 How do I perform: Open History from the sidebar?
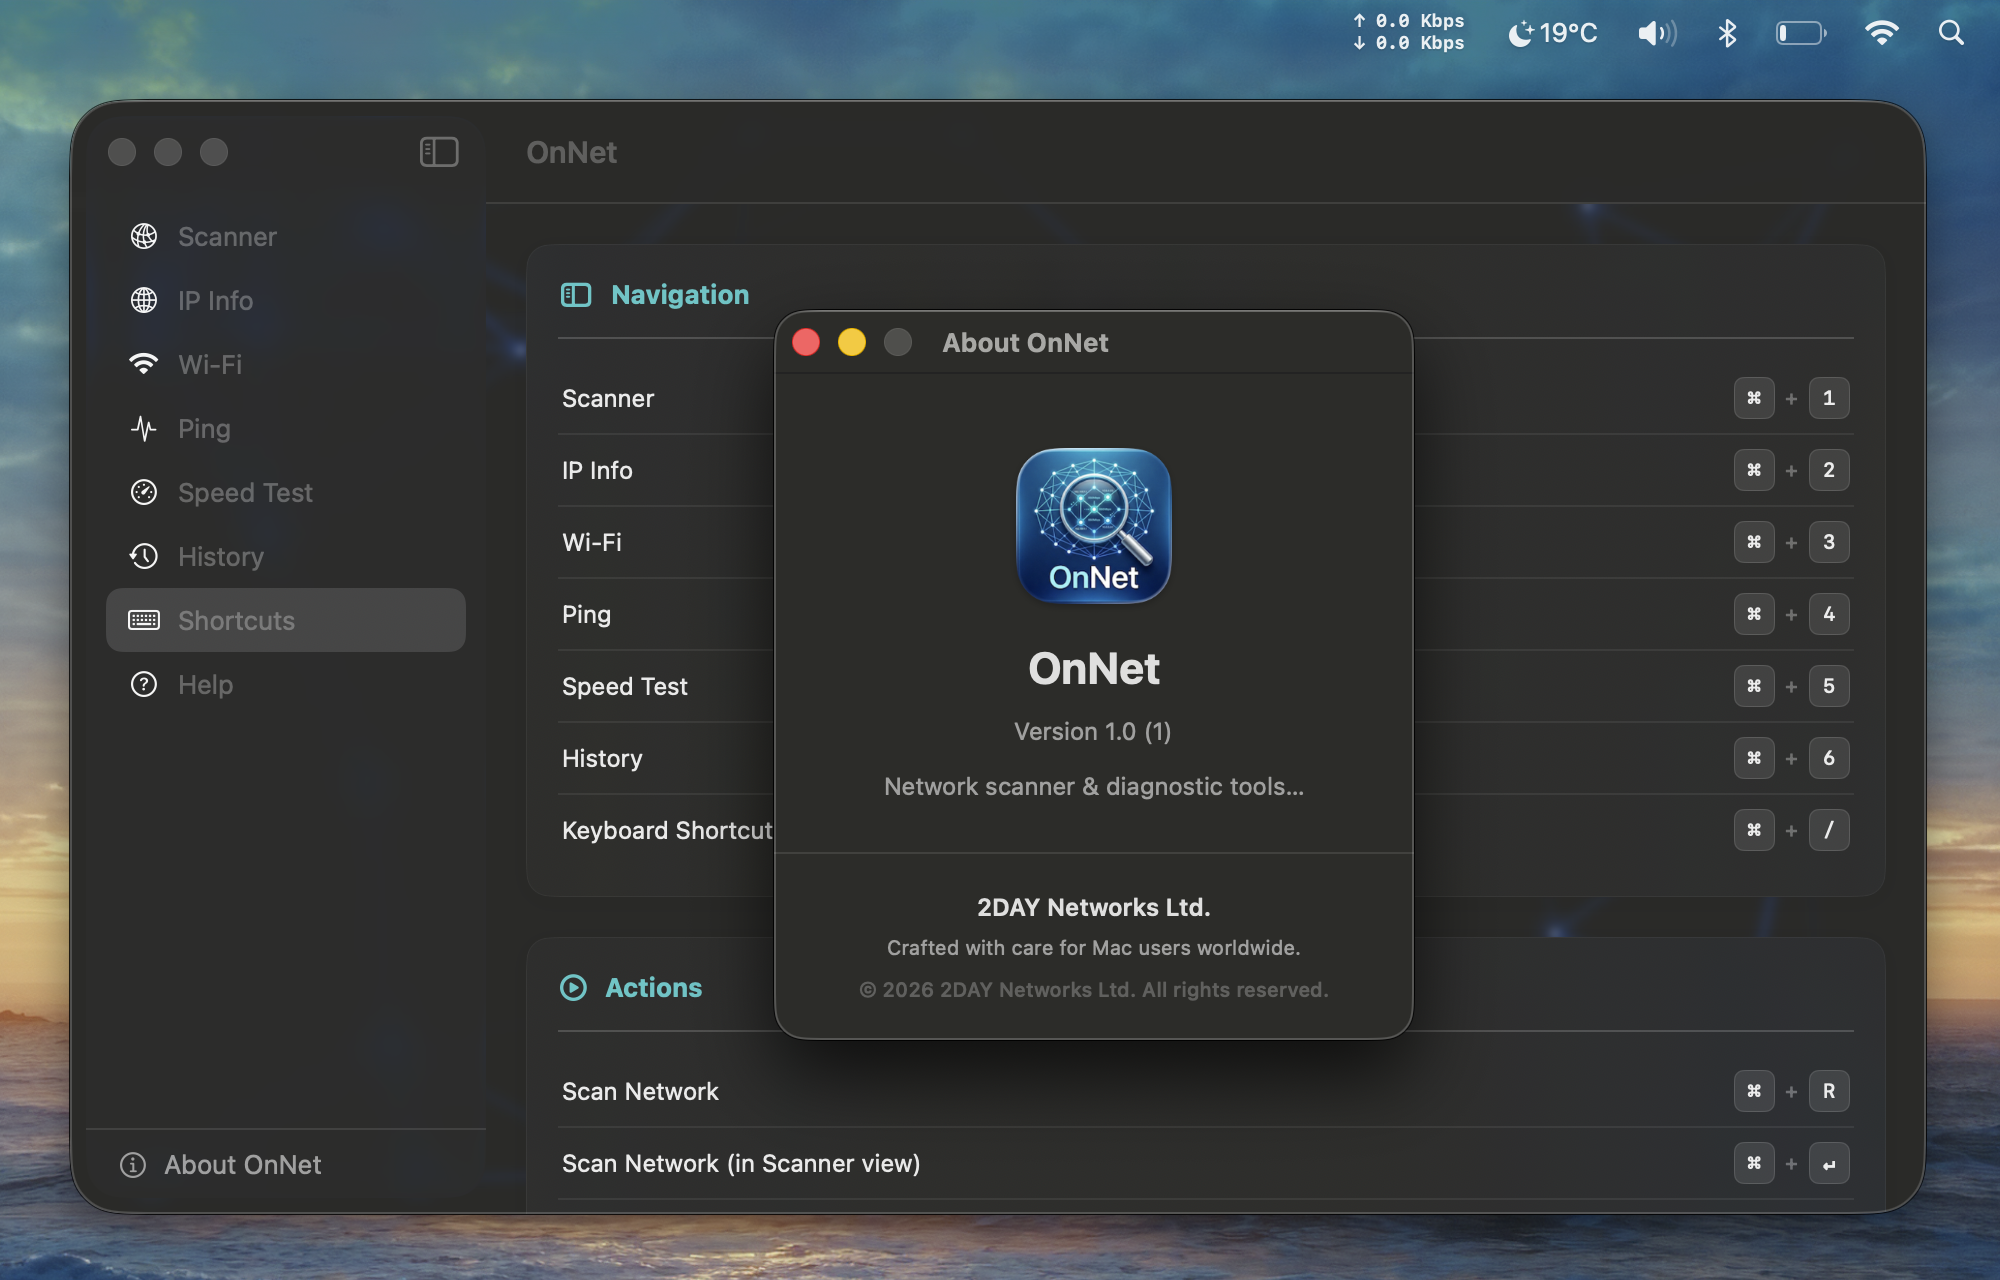[x=285, y=557]
